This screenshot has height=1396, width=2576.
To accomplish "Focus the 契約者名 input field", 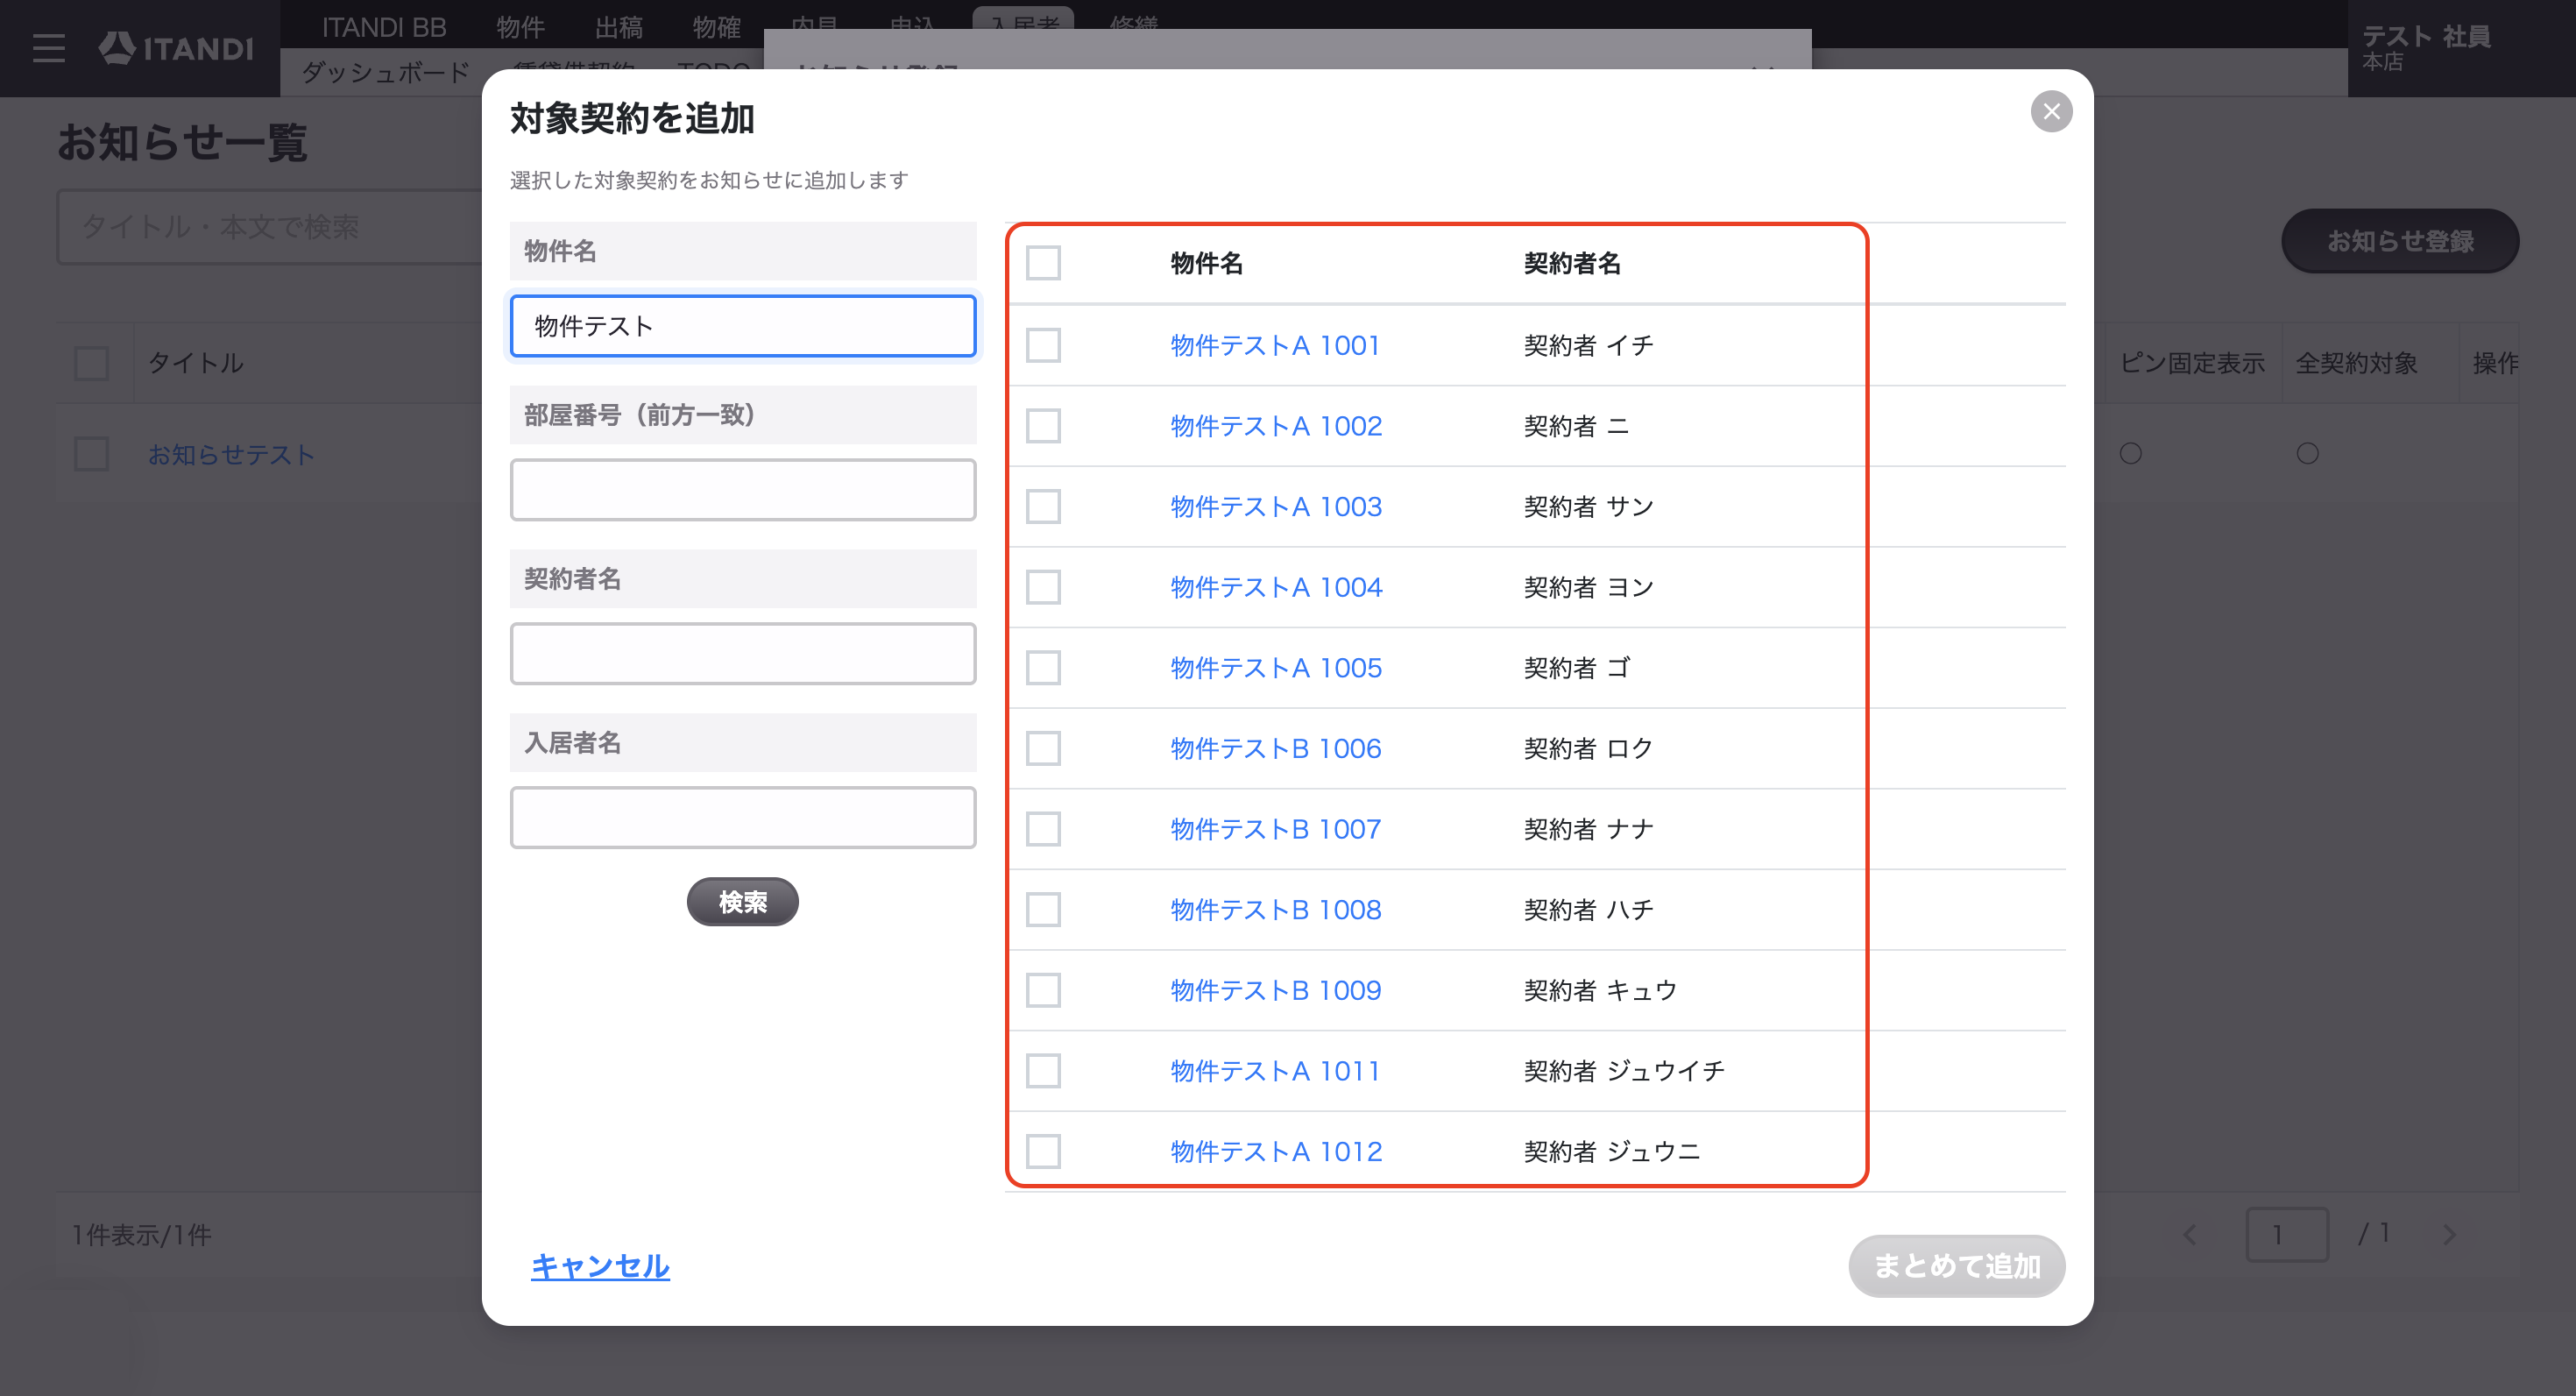I will [742, 654].
